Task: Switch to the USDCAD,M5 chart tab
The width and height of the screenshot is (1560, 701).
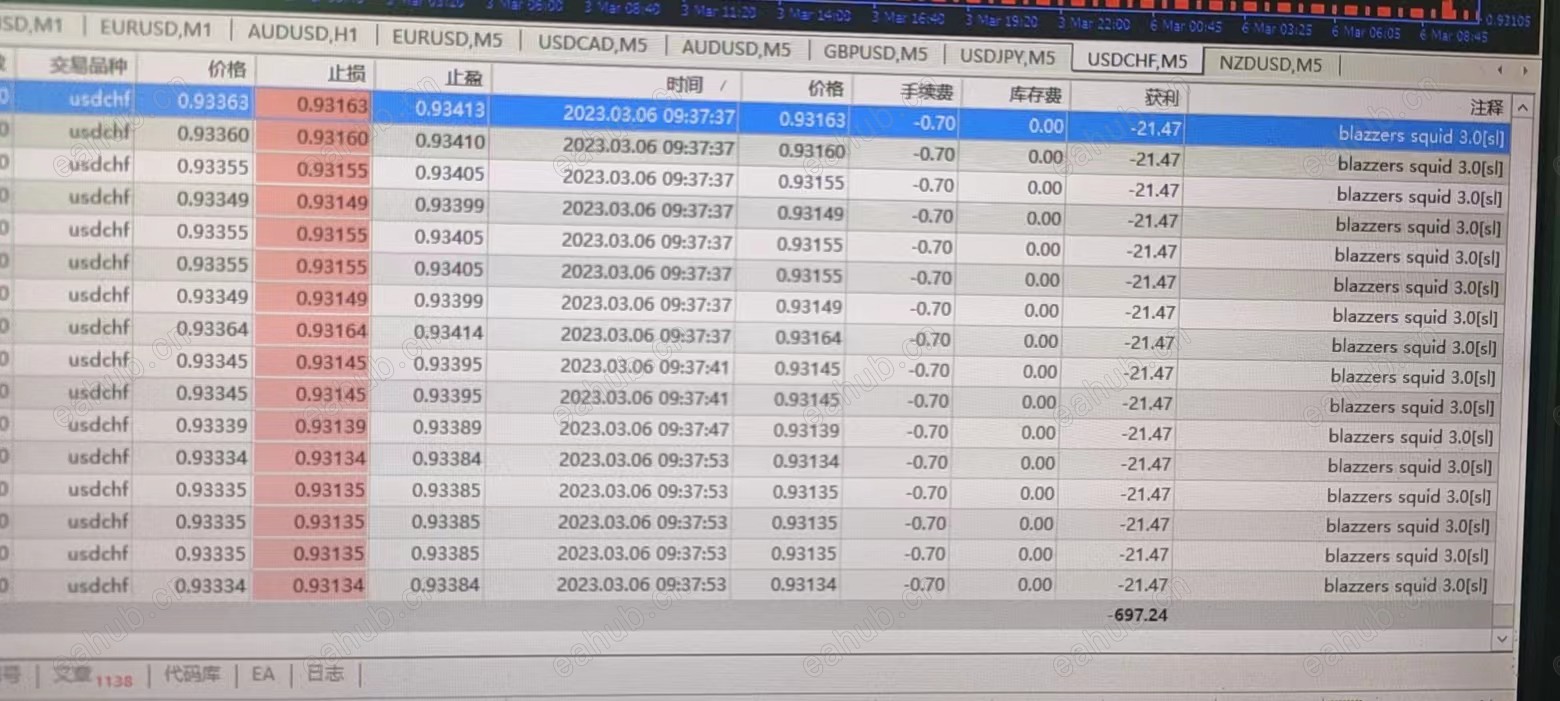Action: click(592, 44)
